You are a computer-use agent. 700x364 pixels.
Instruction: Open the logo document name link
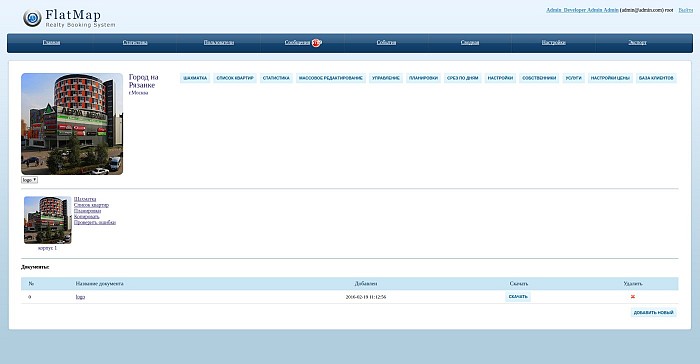(x=80, y=297)
